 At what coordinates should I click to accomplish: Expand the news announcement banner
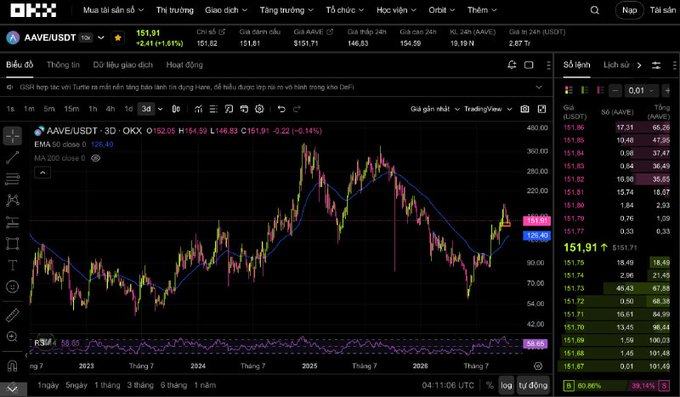point(539,87)
